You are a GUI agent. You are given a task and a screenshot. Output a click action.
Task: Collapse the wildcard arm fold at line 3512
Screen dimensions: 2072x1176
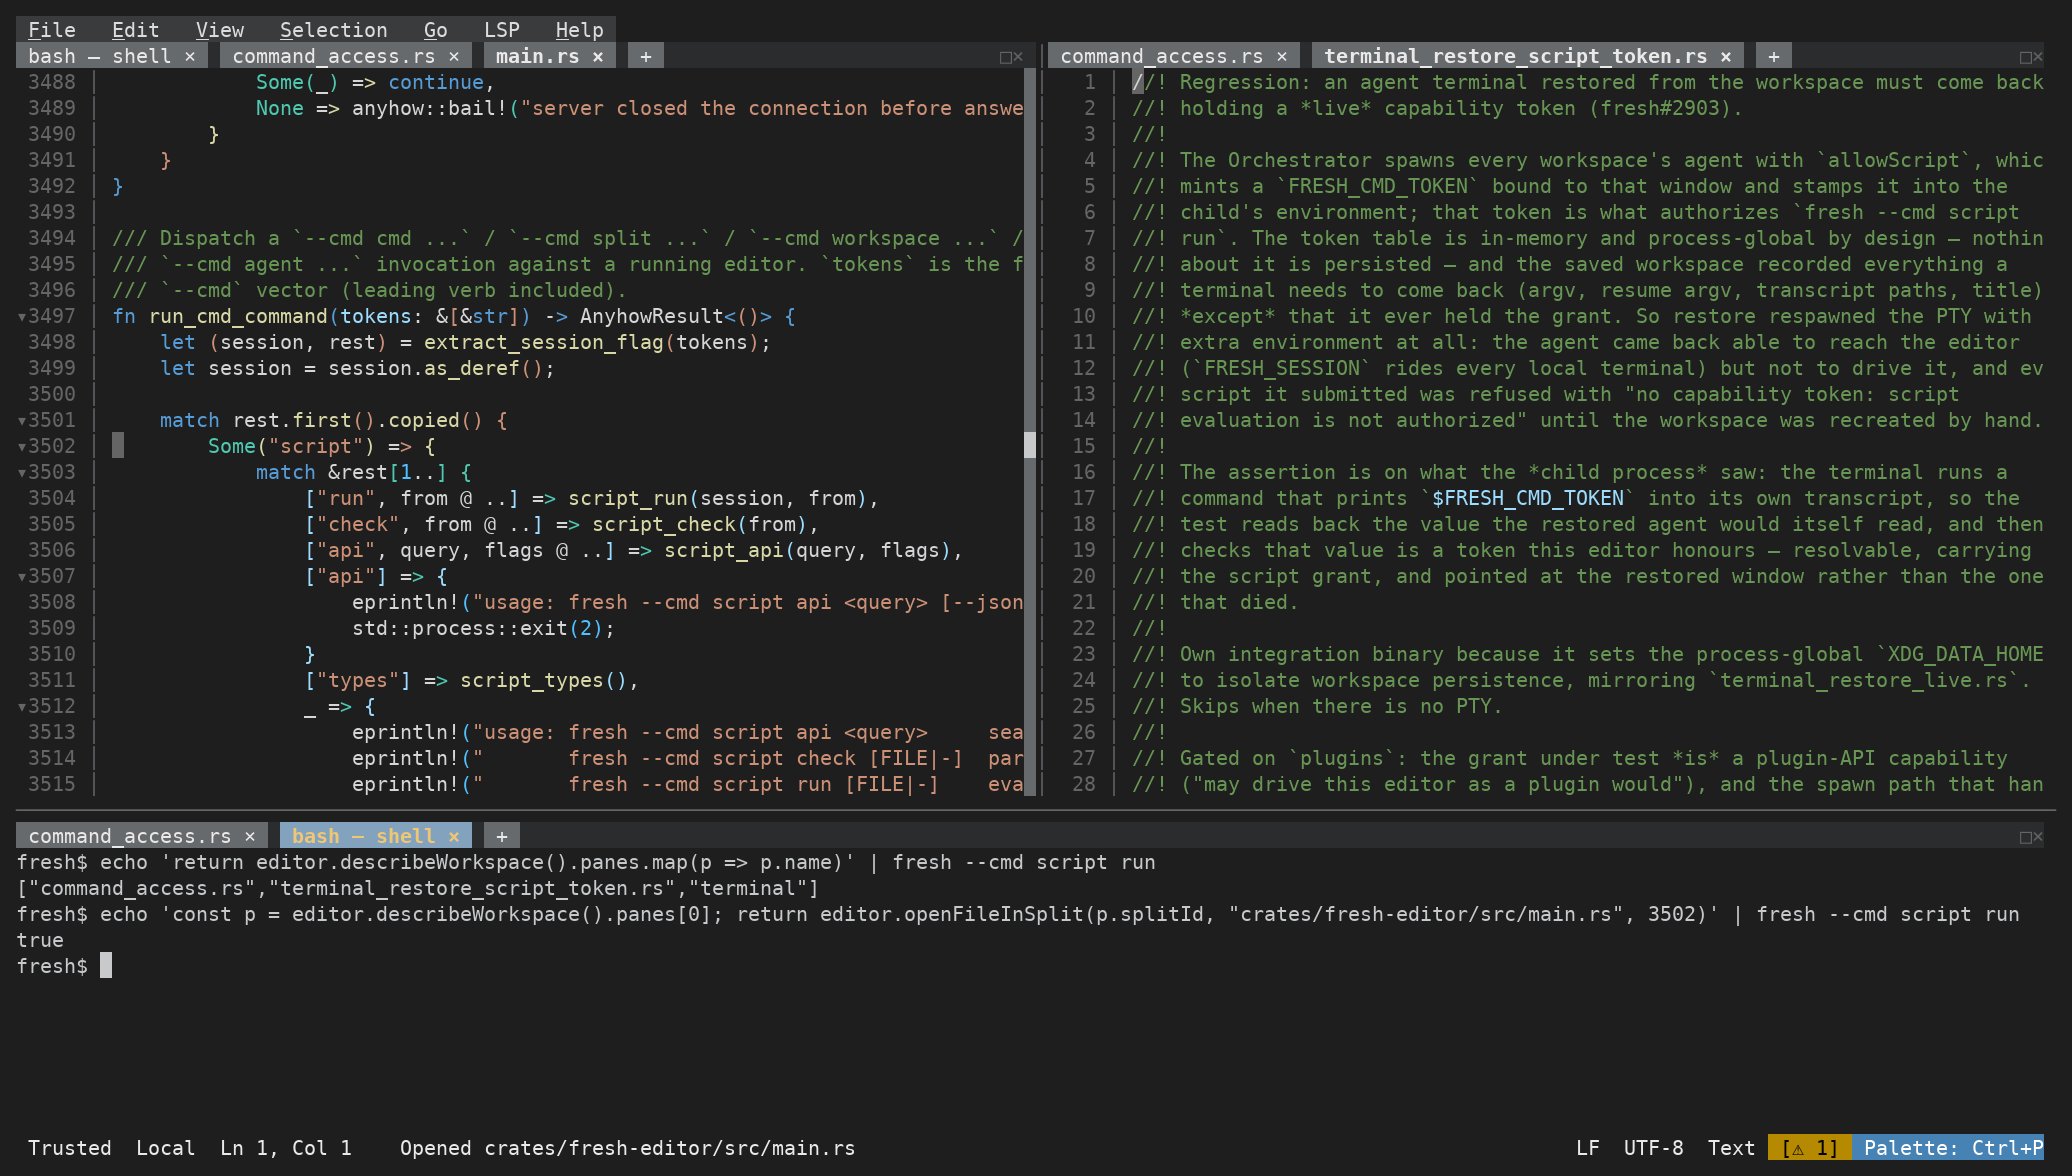click(x=22, y=707)
